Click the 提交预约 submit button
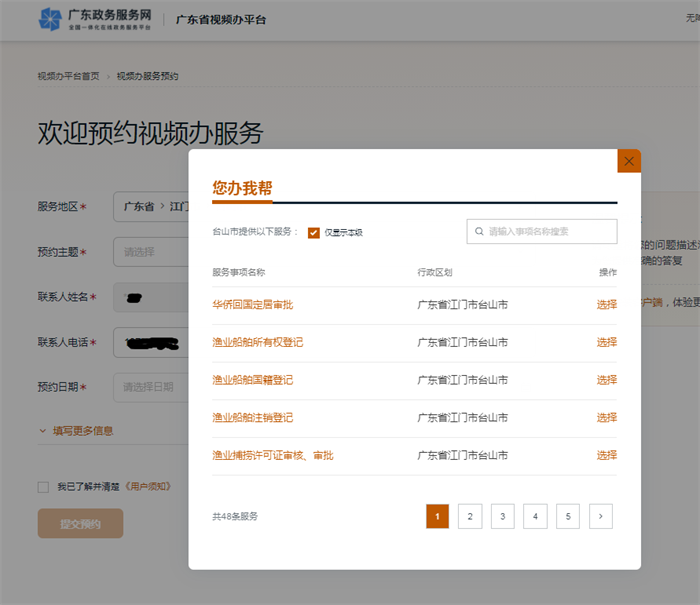This screenshot has width=700, height=605. [80, 524]
